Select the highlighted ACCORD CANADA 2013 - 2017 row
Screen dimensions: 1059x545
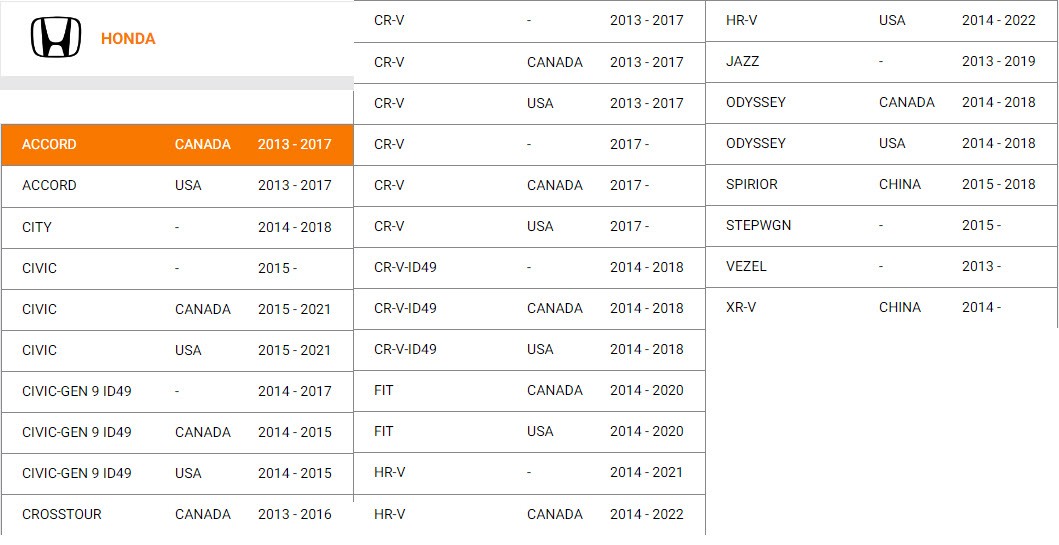177,145
